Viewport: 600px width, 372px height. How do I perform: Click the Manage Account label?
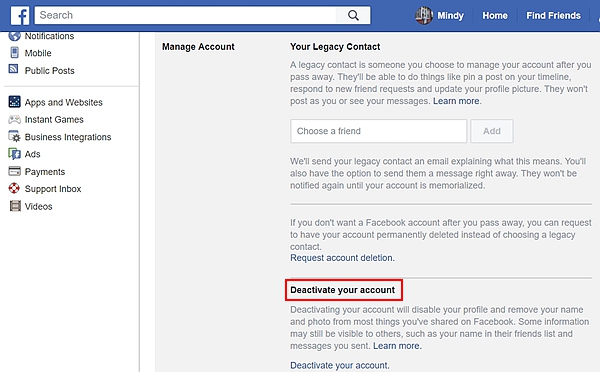coord(198,47)
